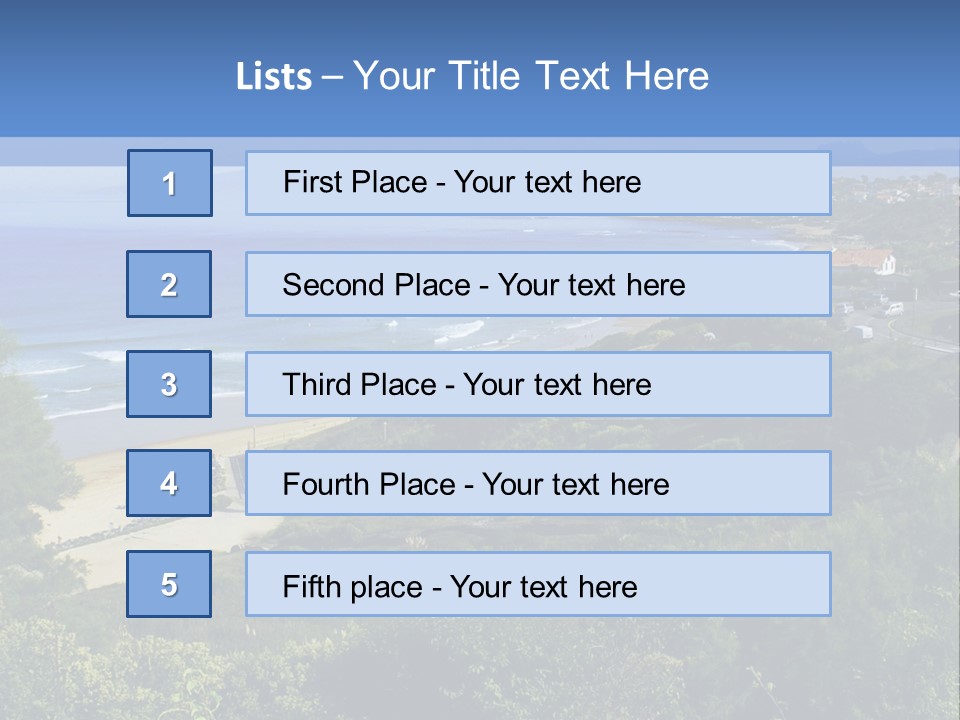Select the "Fifth place" text box

coord(538,584)
